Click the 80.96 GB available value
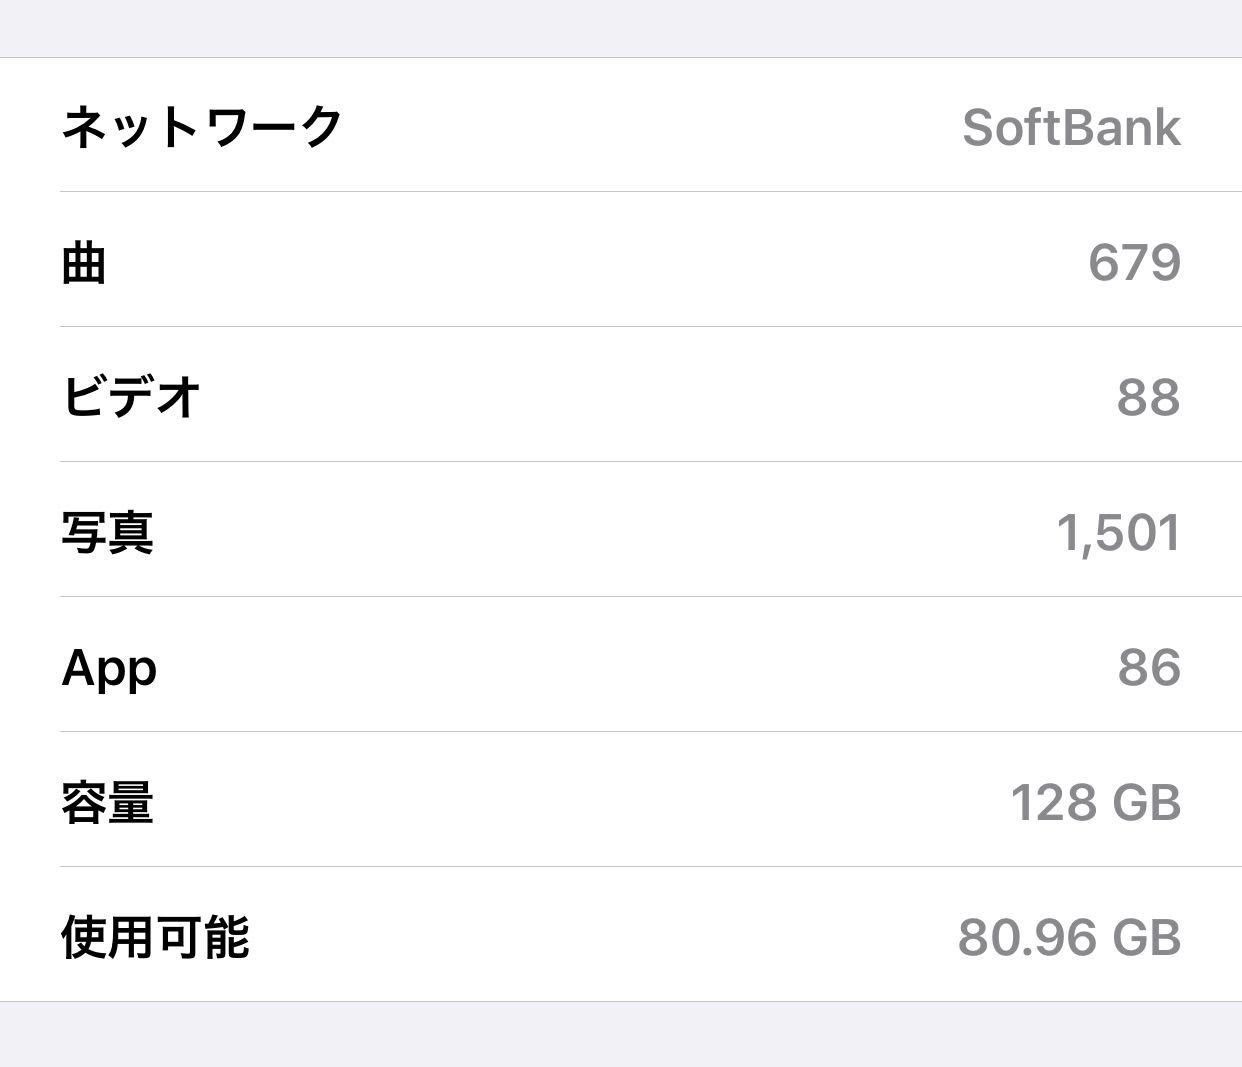1242x1067 pixels. (x=1069, y=937)
